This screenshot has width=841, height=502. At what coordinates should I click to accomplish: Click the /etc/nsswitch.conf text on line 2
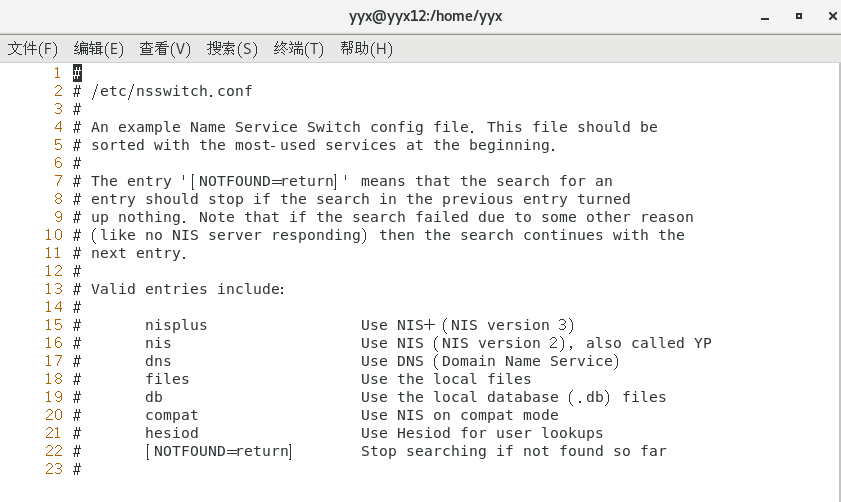[x=171, y=91]
